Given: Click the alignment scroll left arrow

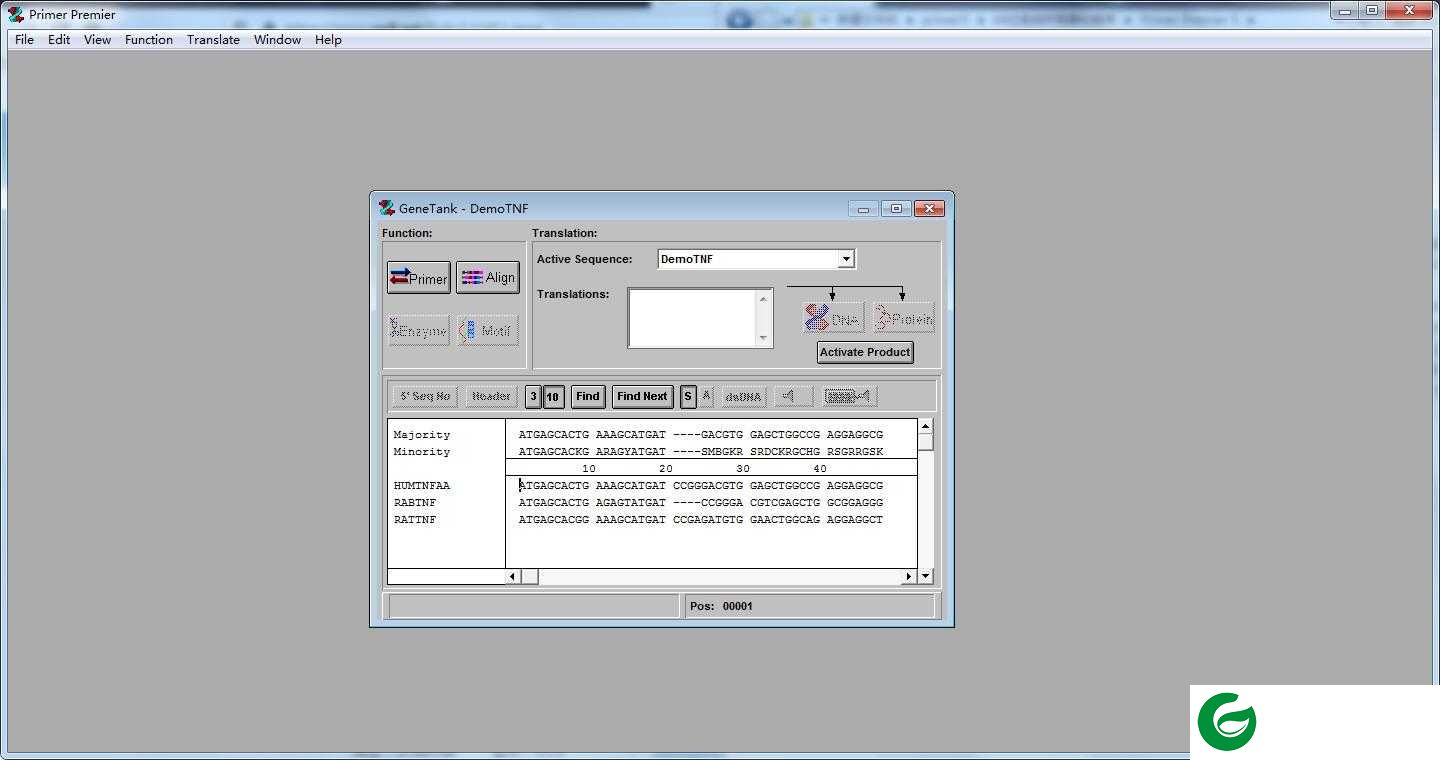Looking at the screenshot, I should pos(513,576).
